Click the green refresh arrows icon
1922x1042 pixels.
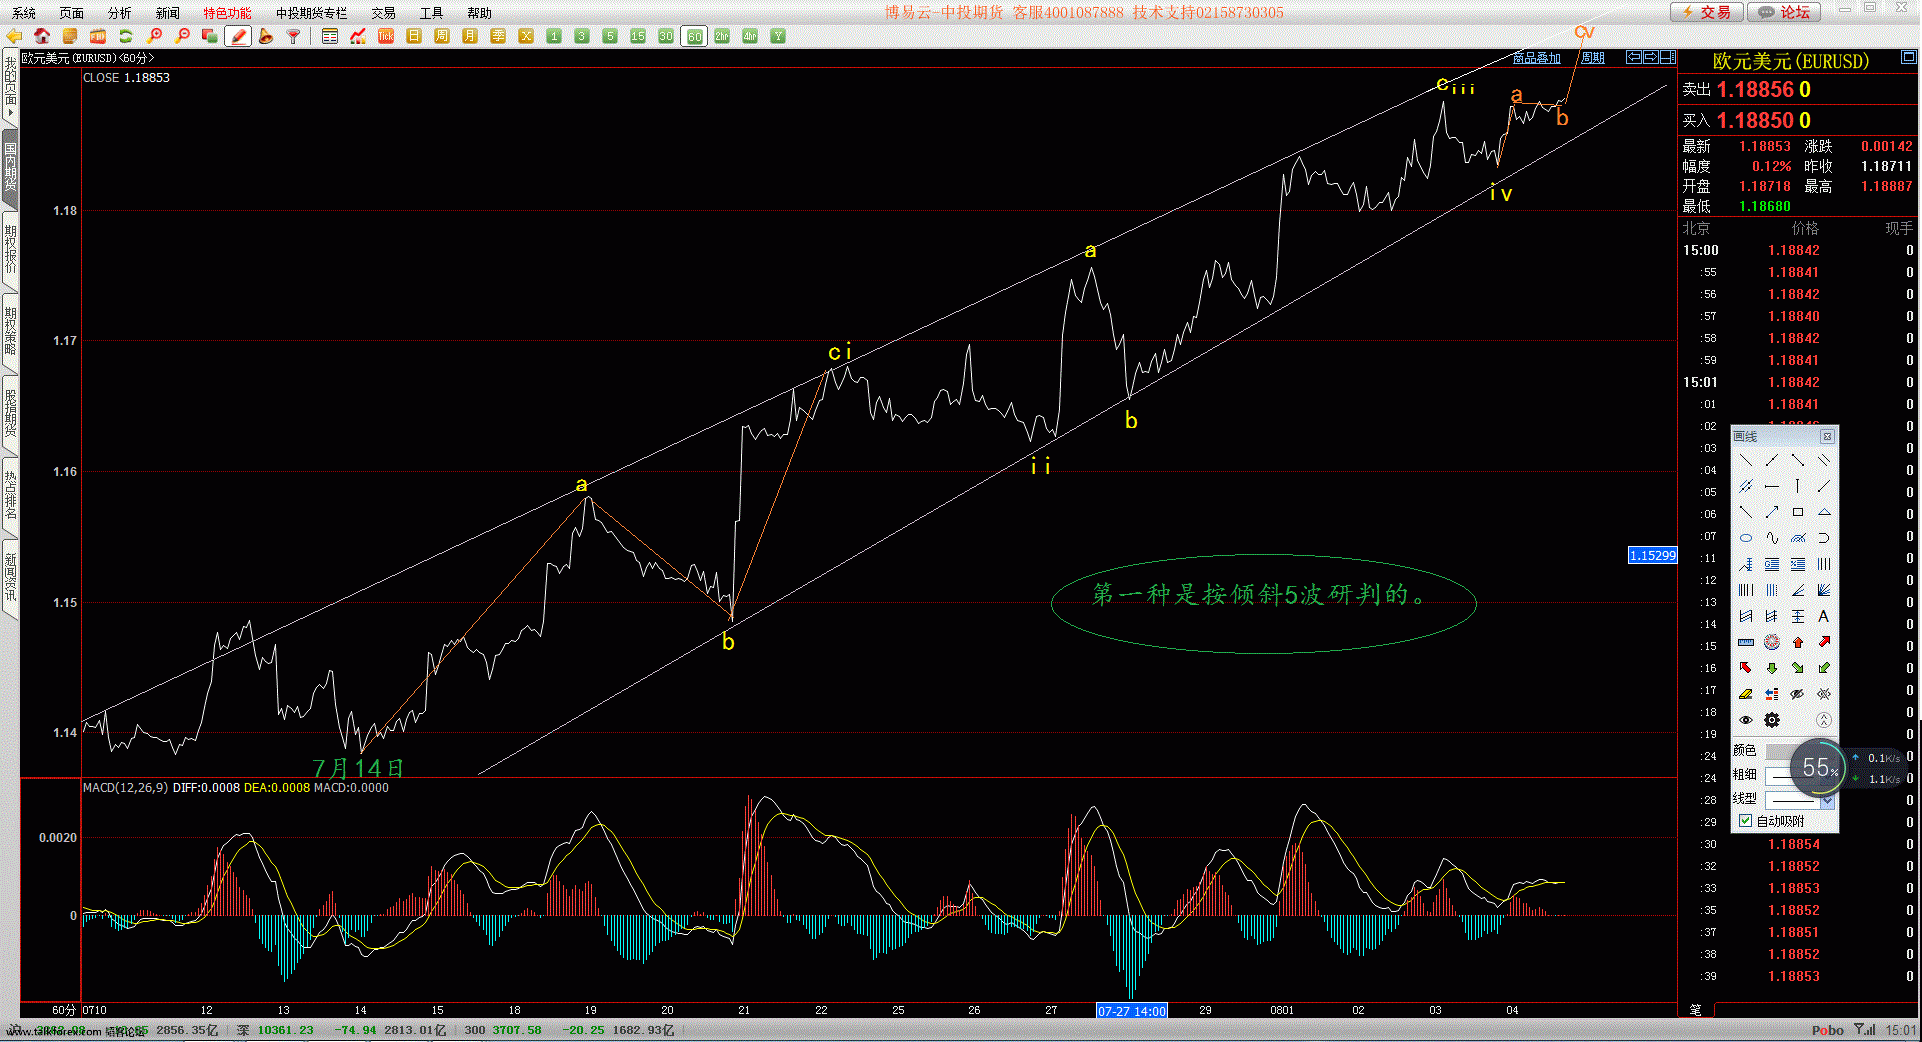[x=126, y=36]
